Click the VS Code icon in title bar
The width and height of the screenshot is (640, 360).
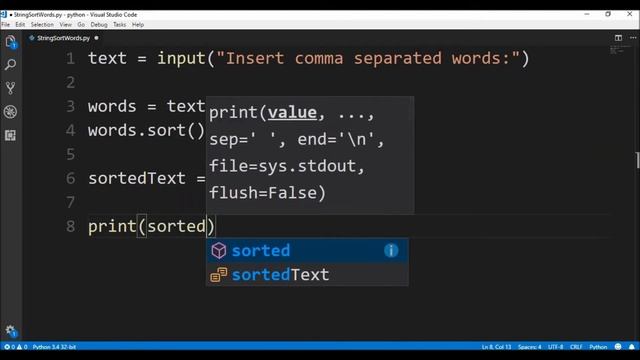(3, 14)
